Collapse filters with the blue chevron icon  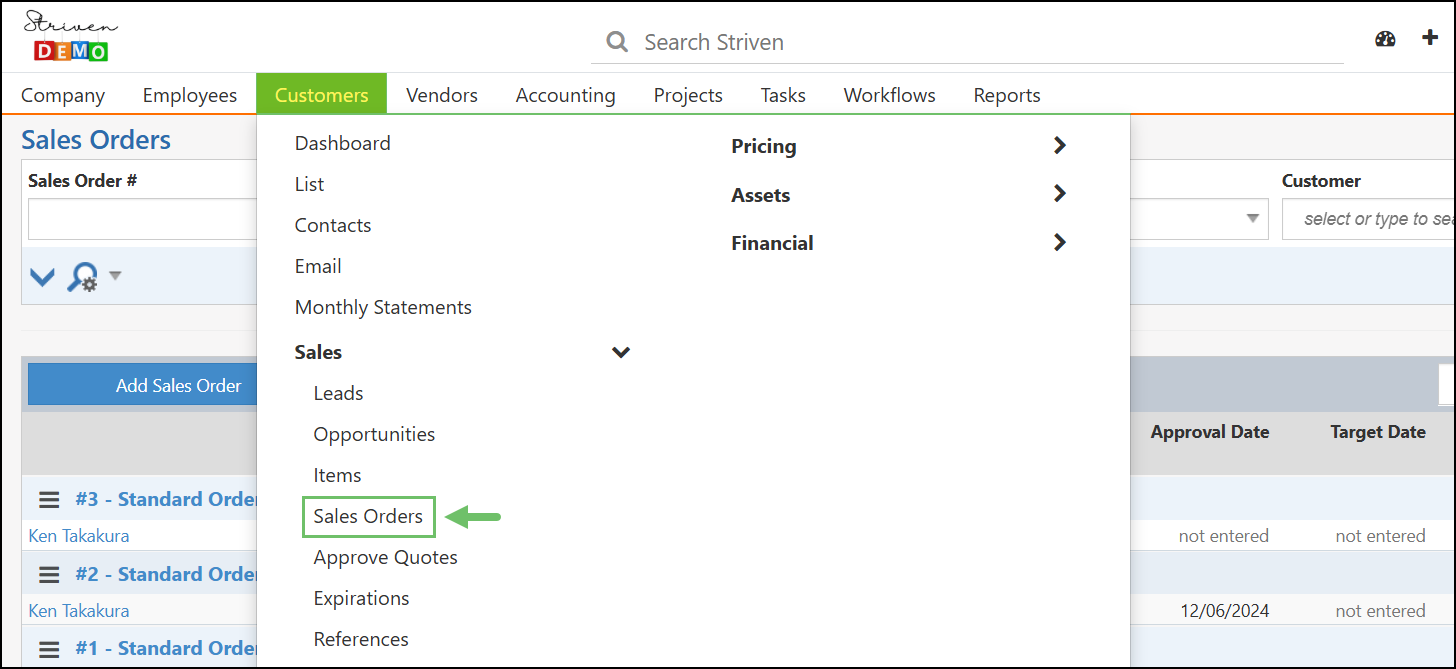42,277
